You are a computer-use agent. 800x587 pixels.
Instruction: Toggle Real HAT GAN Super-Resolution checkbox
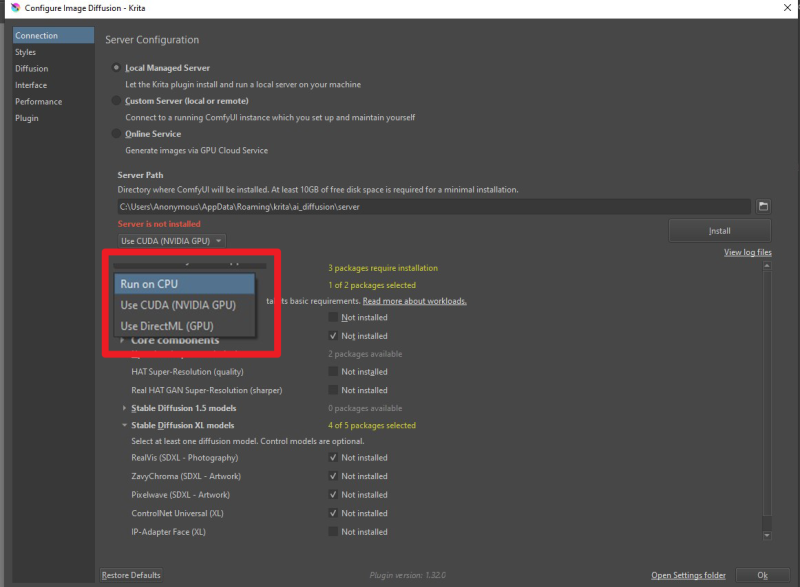click(x=333, y=390)
